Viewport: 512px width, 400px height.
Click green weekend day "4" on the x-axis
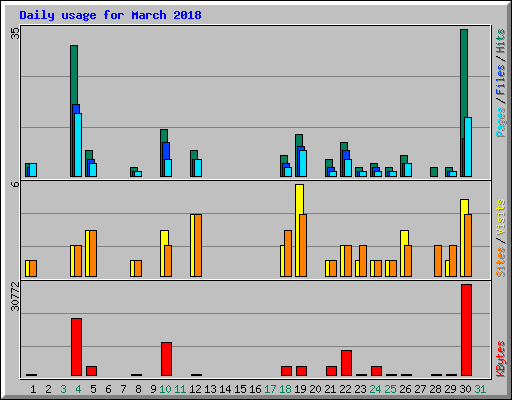coord(78,389)
